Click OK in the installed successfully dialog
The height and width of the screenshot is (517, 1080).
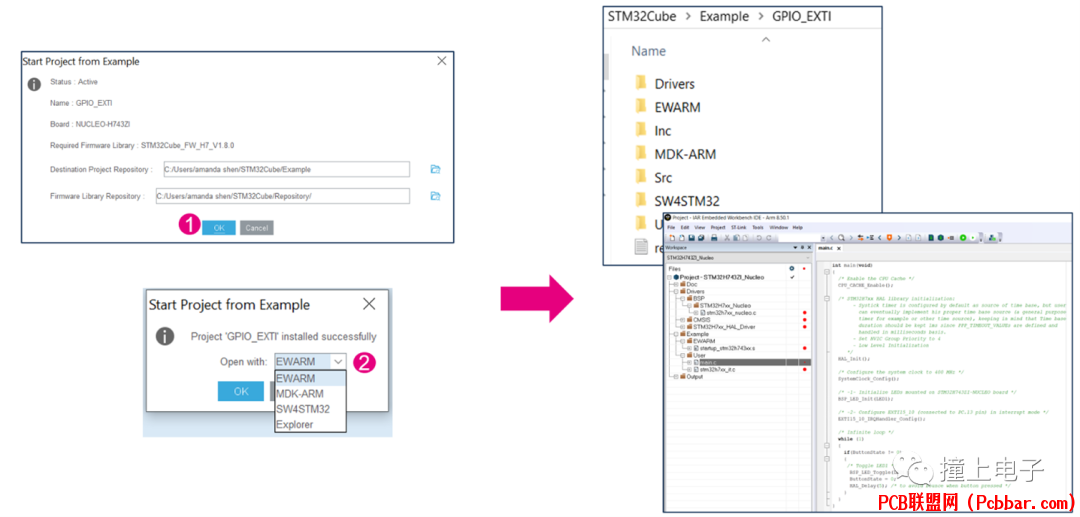pos(240,391)
